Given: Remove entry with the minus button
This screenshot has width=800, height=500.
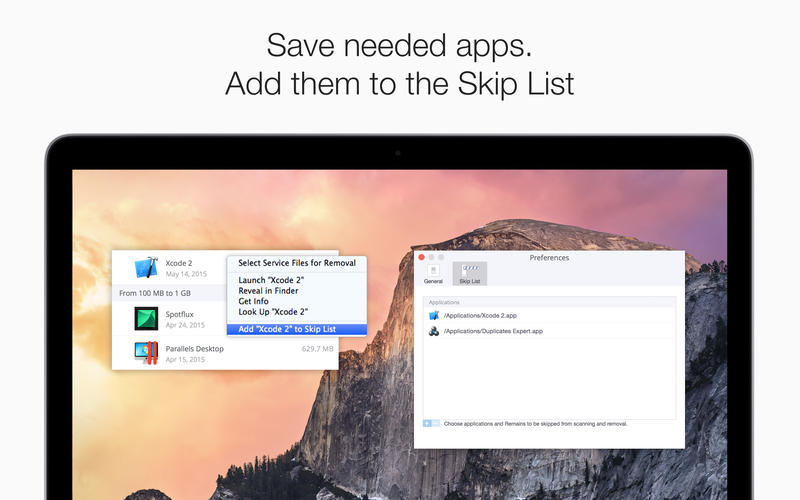Looking at the screenshot, I should [x=436, y=423].
